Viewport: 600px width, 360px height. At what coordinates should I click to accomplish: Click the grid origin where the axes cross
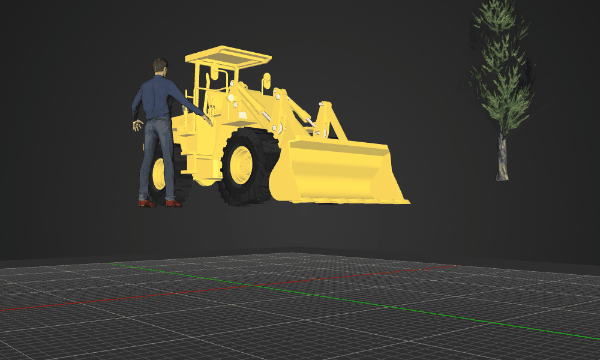260,285
